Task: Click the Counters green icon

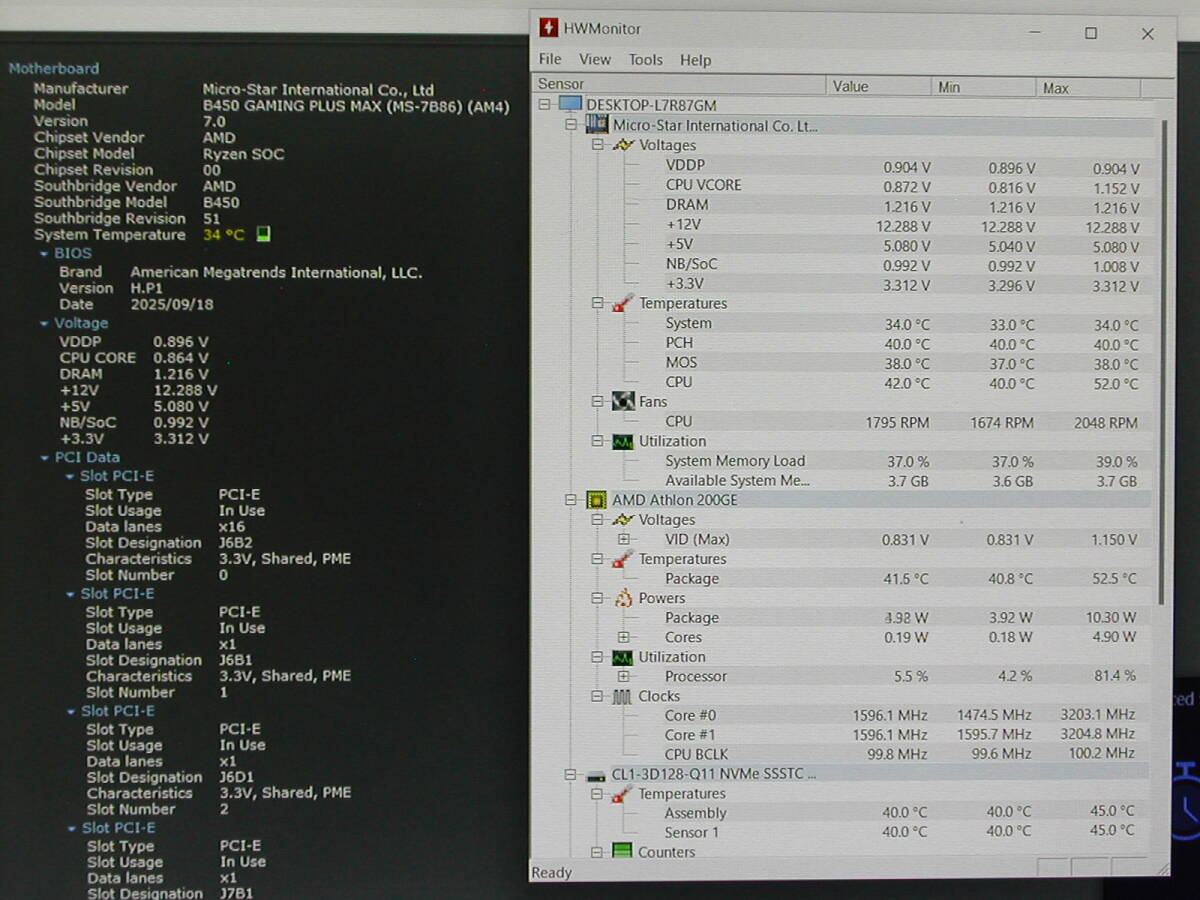Action: [623, 852]
